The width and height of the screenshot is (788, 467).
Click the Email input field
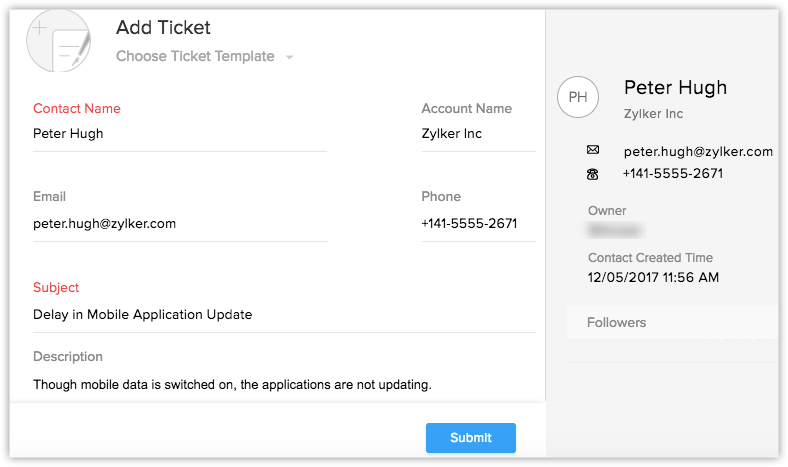(179, 224)
